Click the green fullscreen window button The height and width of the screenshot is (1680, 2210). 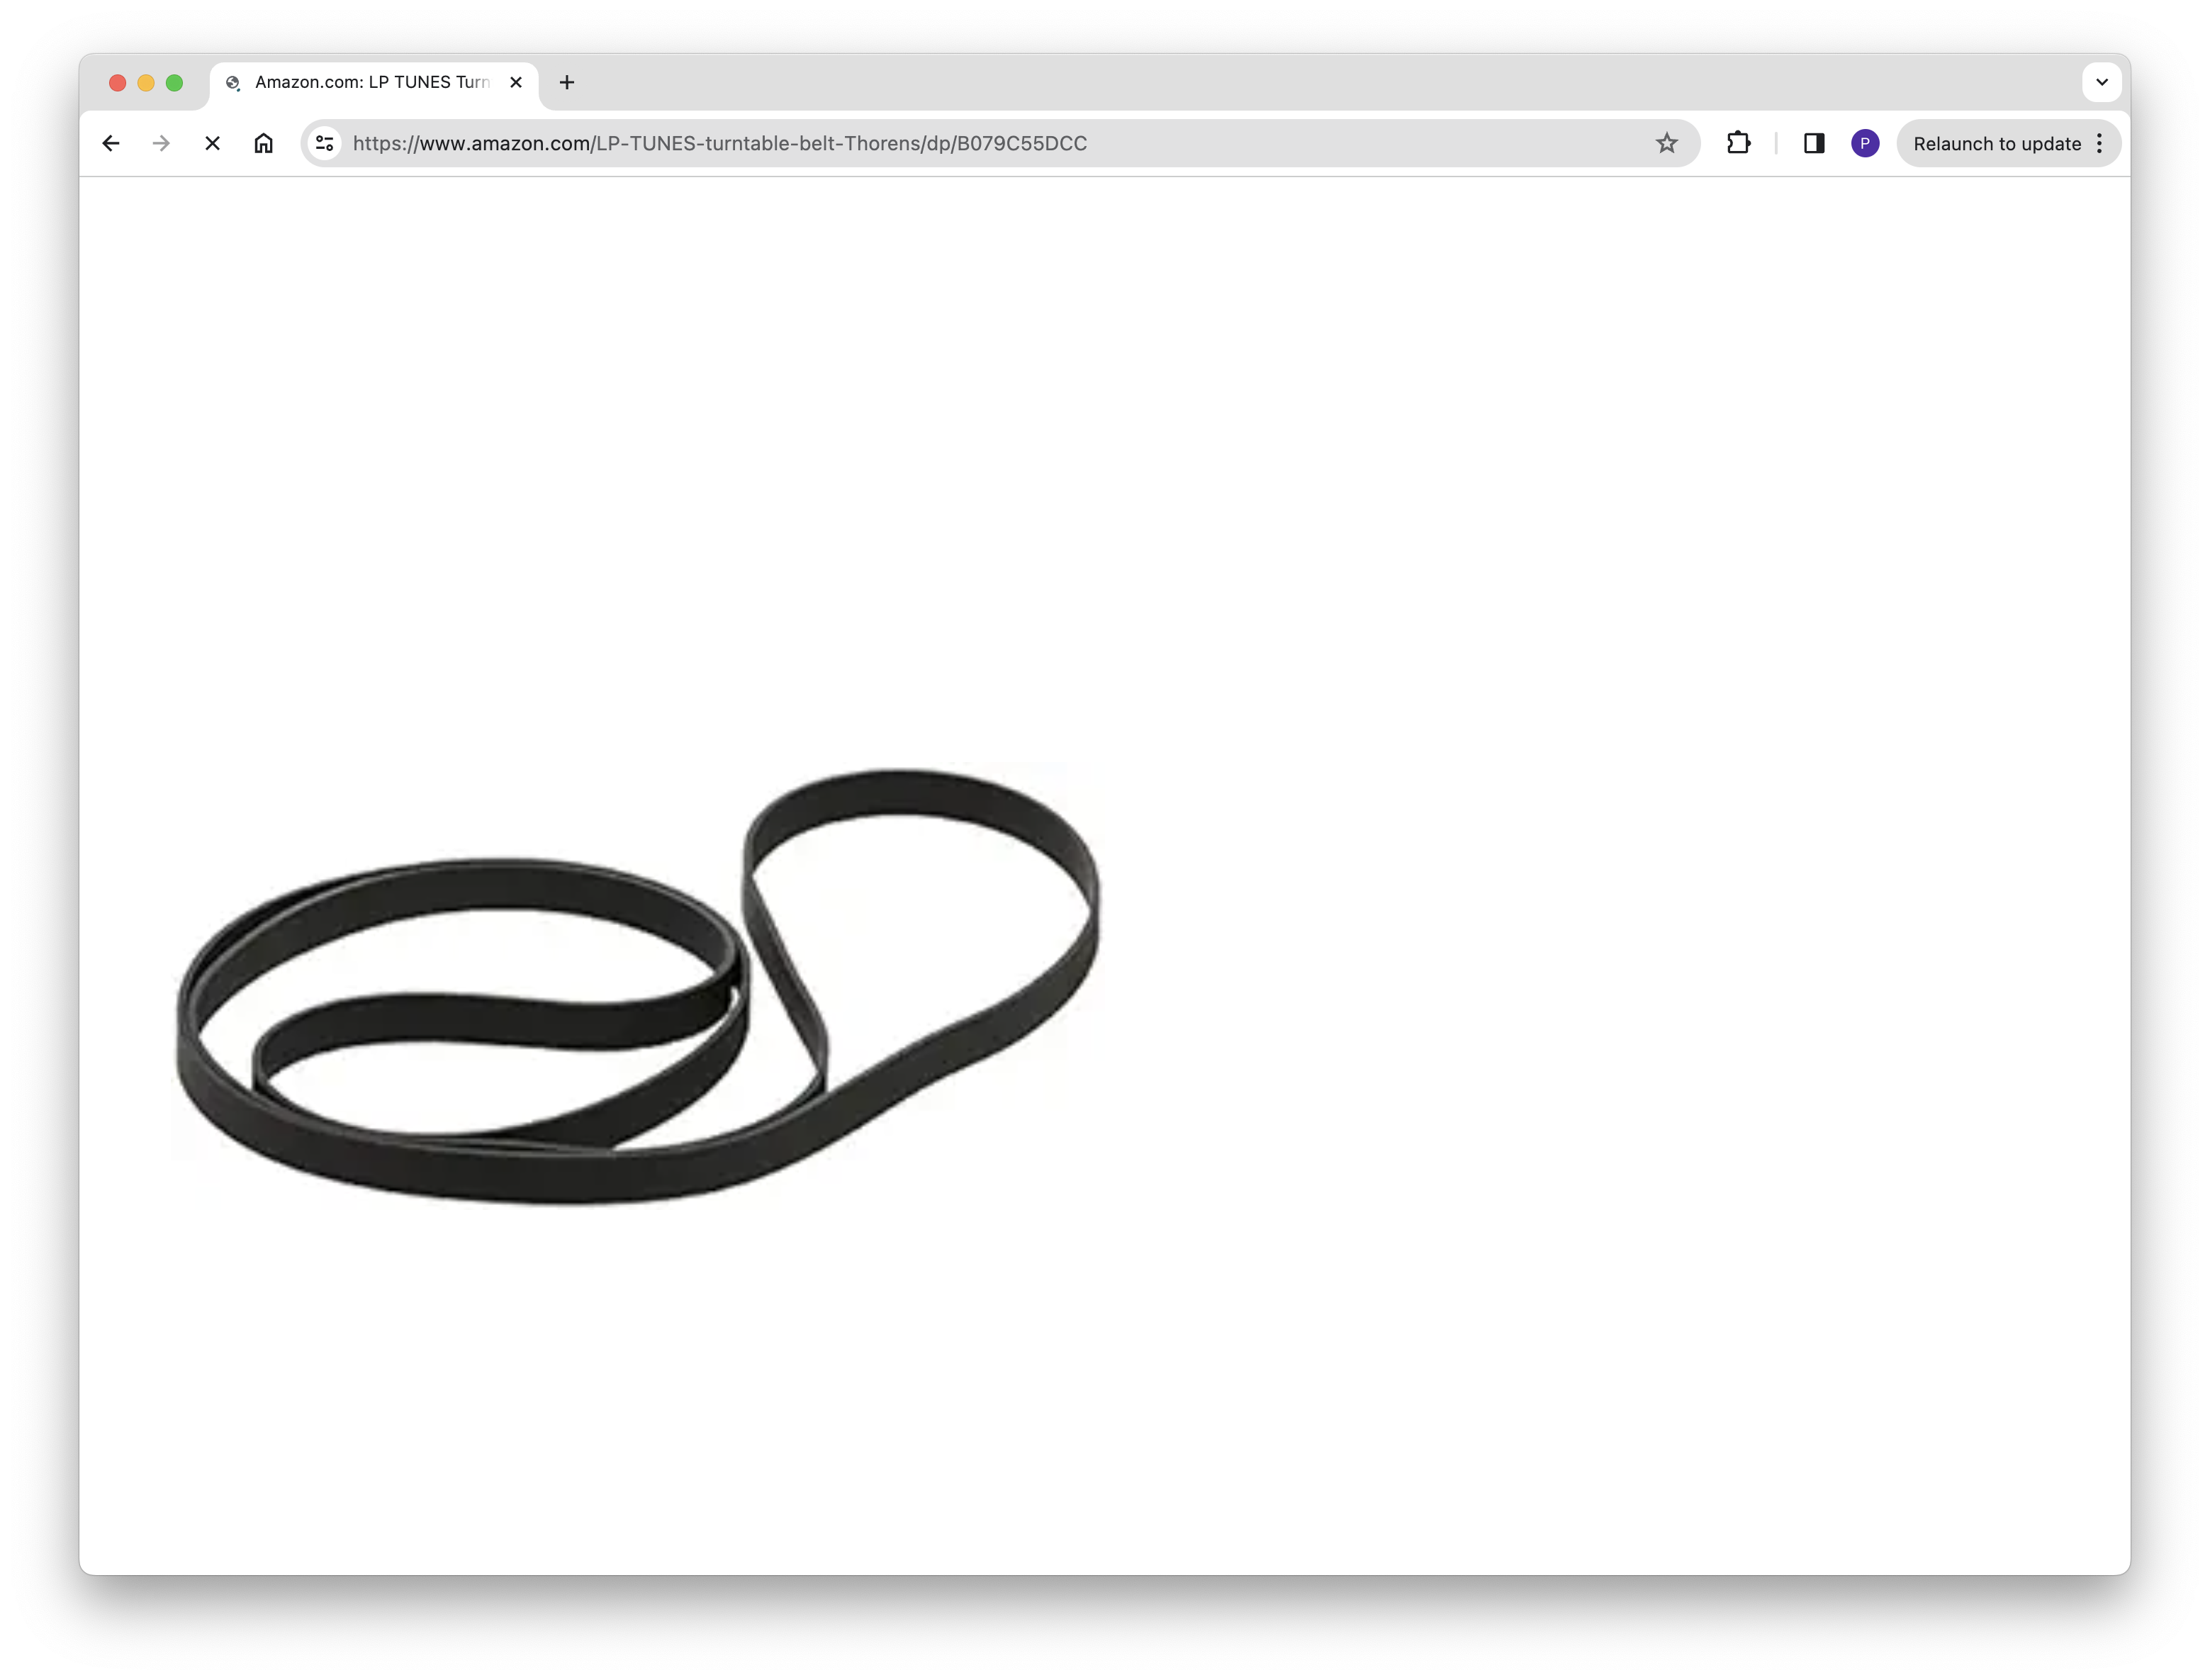(174, 82)
